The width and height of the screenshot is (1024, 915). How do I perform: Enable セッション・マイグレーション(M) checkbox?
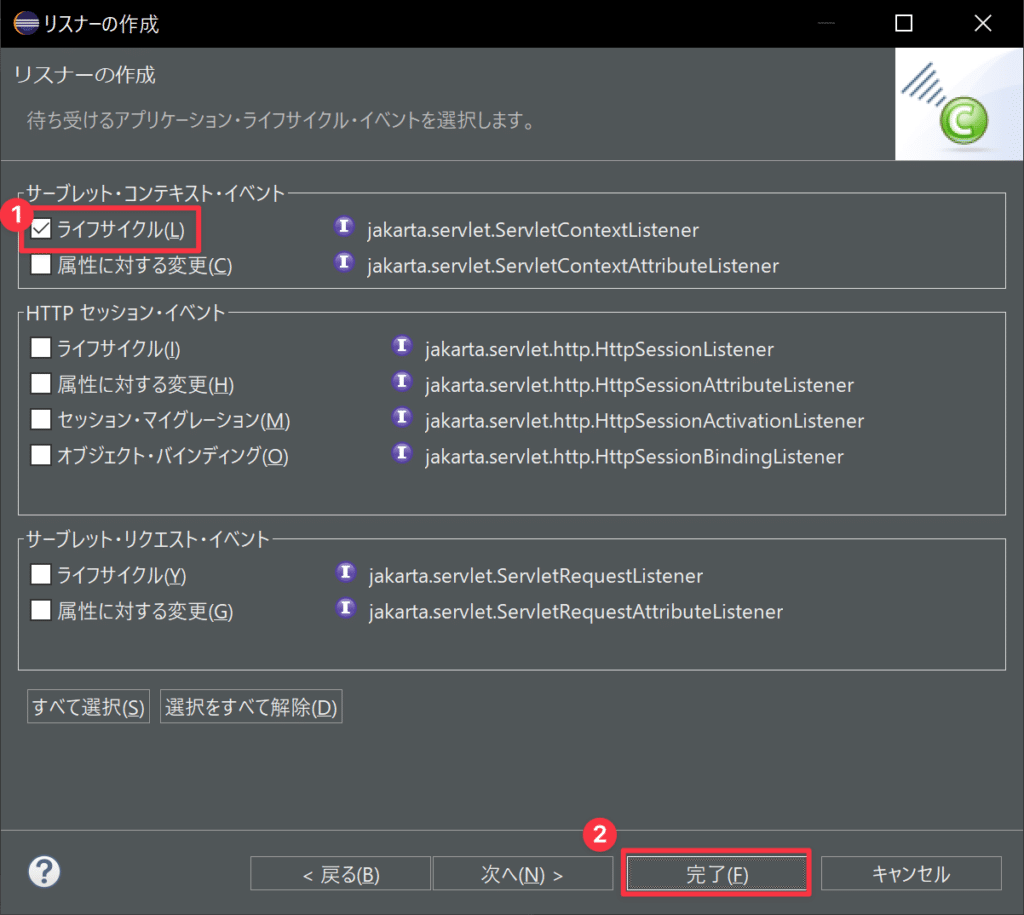coord(41,420)
